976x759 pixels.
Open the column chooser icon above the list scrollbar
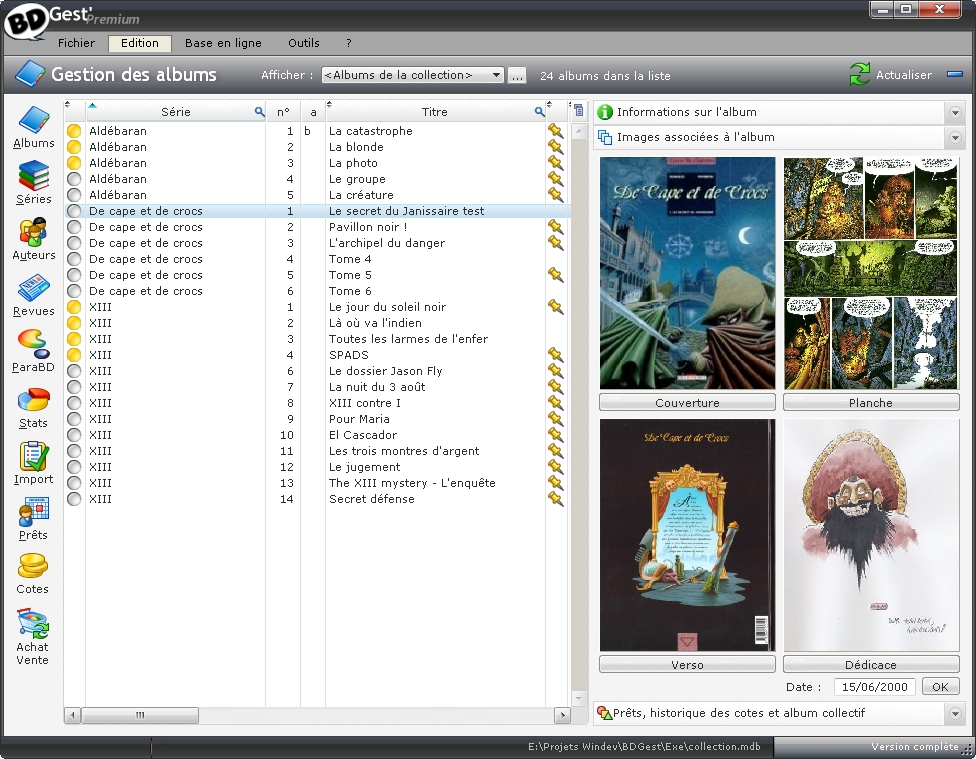(578, 110)
